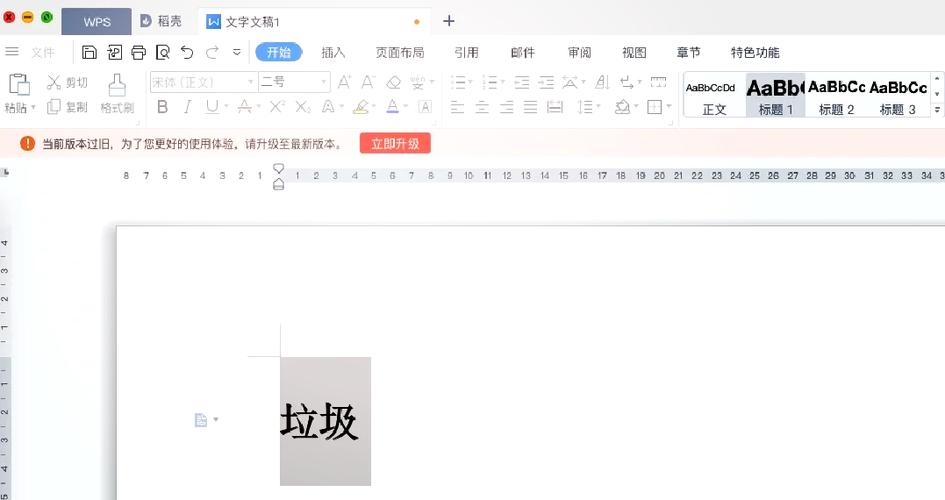Click the clear formatting eraser icon

point(394,82)
